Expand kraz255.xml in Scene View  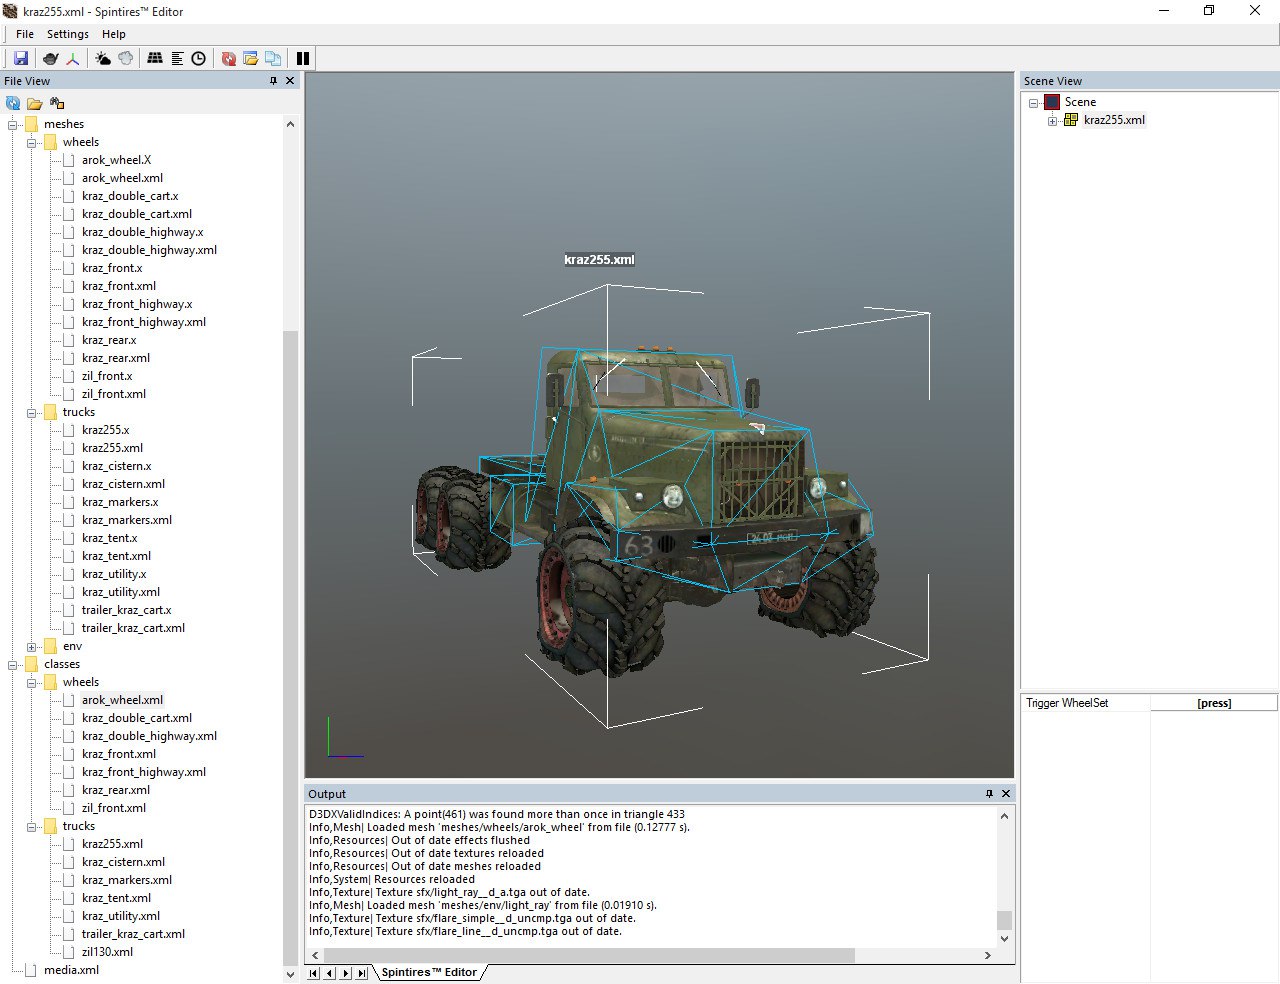point(1052,120)
